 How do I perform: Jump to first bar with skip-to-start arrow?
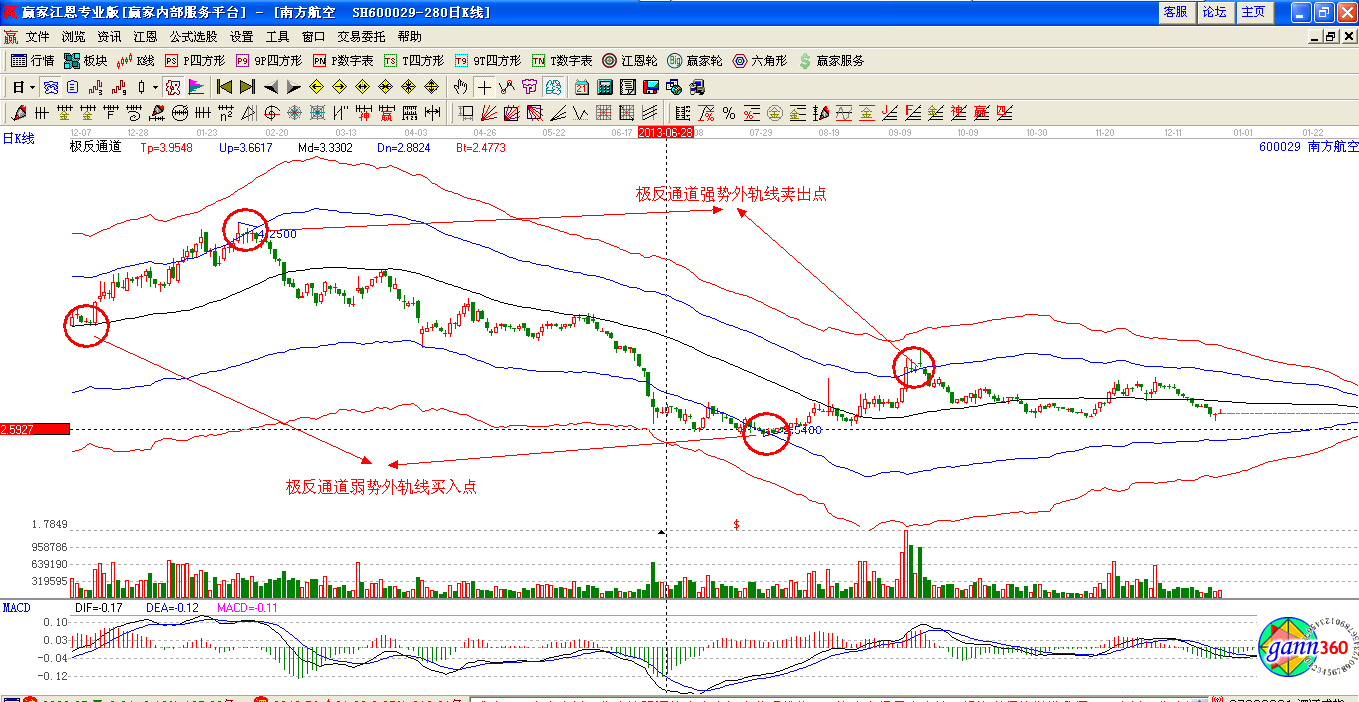(225, 87)
